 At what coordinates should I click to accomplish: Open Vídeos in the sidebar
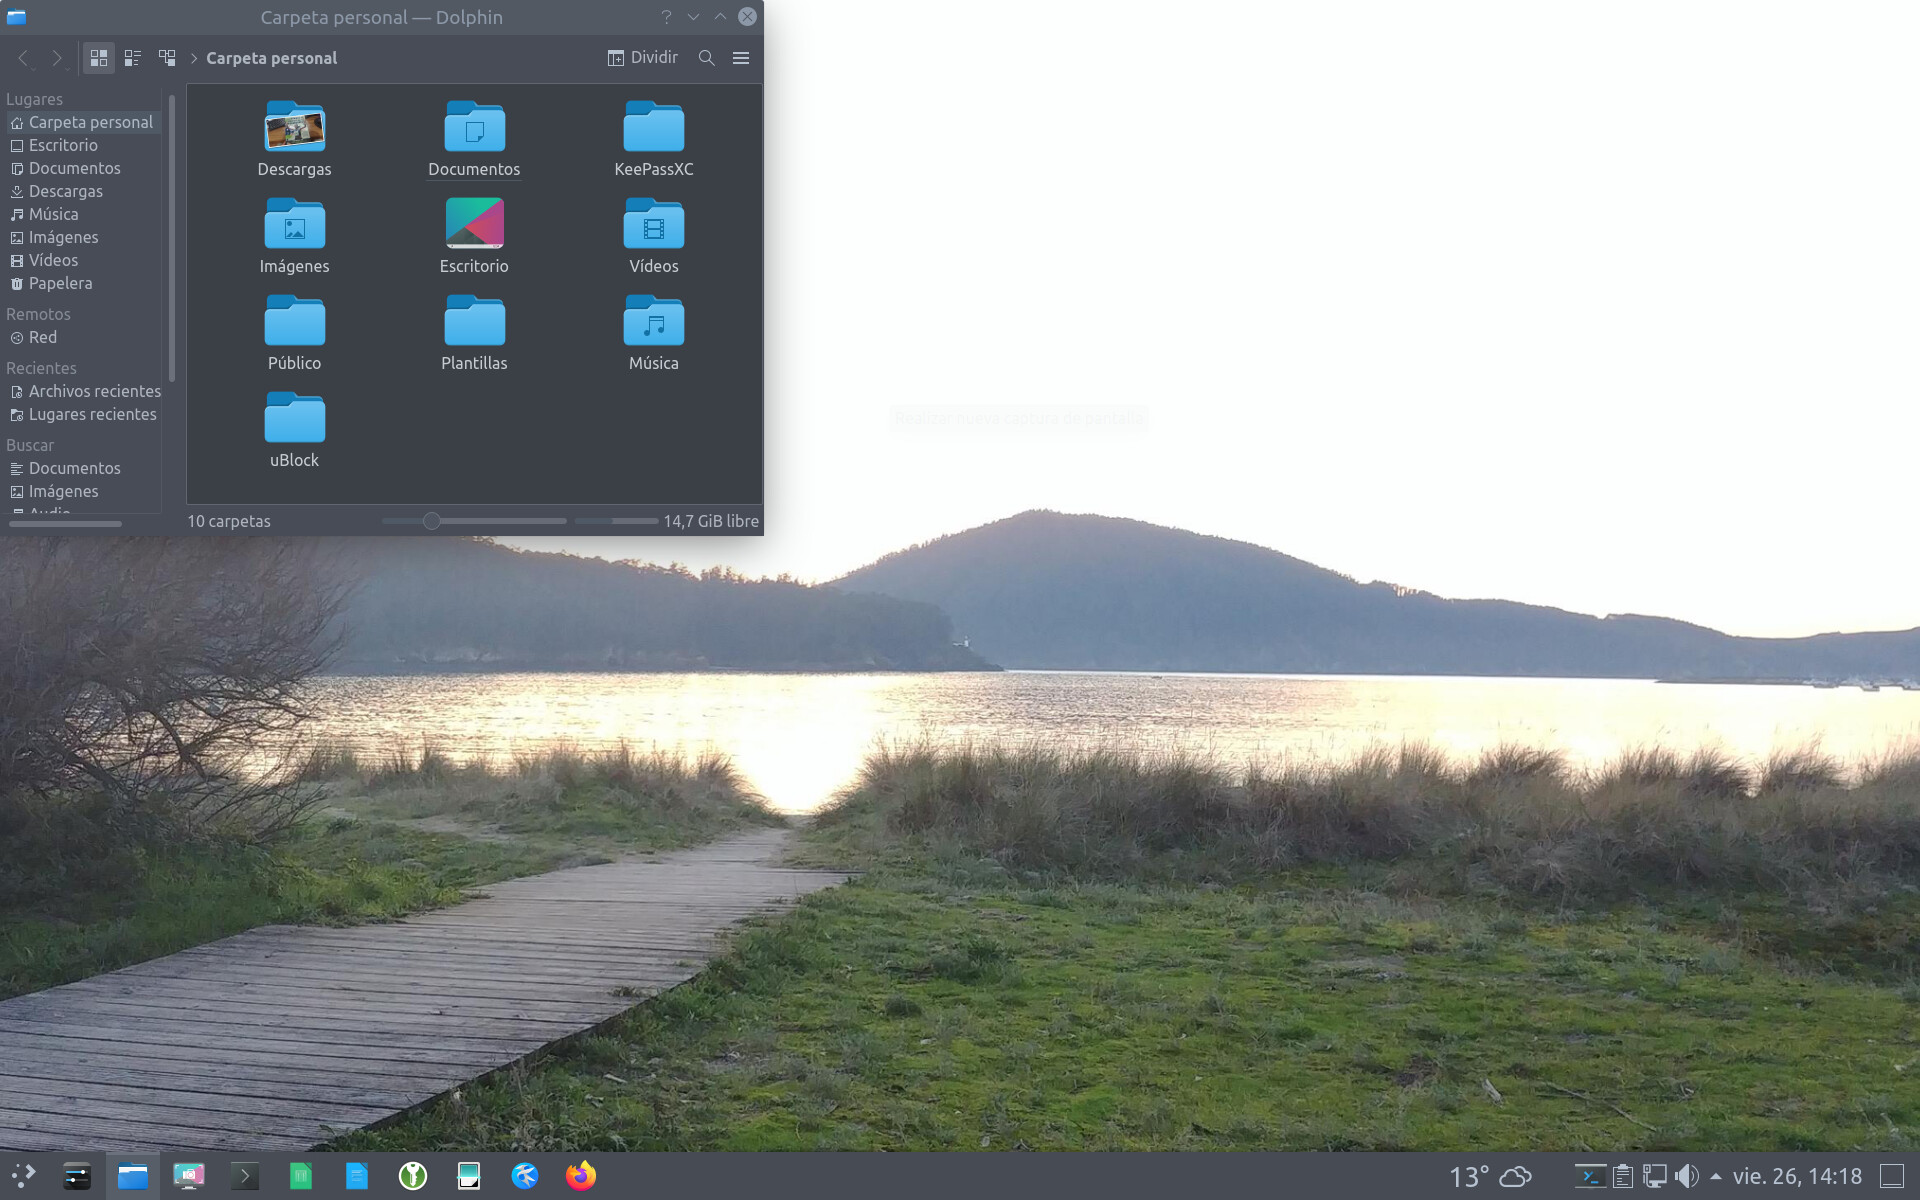point(83,260)
